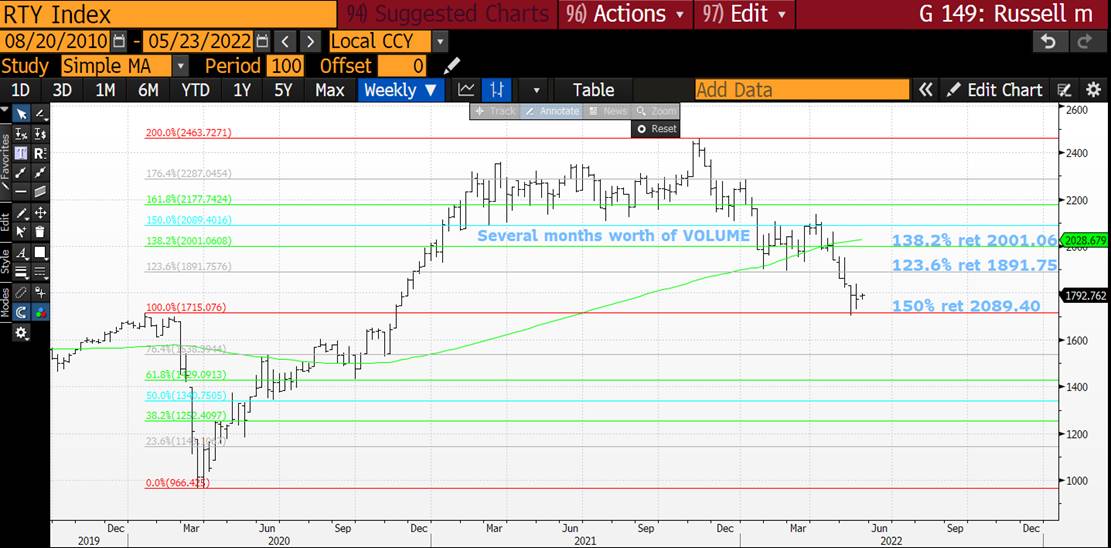Select the dollar change measure tool
Screen dimensions: 1111x548
tap(40, 133)
